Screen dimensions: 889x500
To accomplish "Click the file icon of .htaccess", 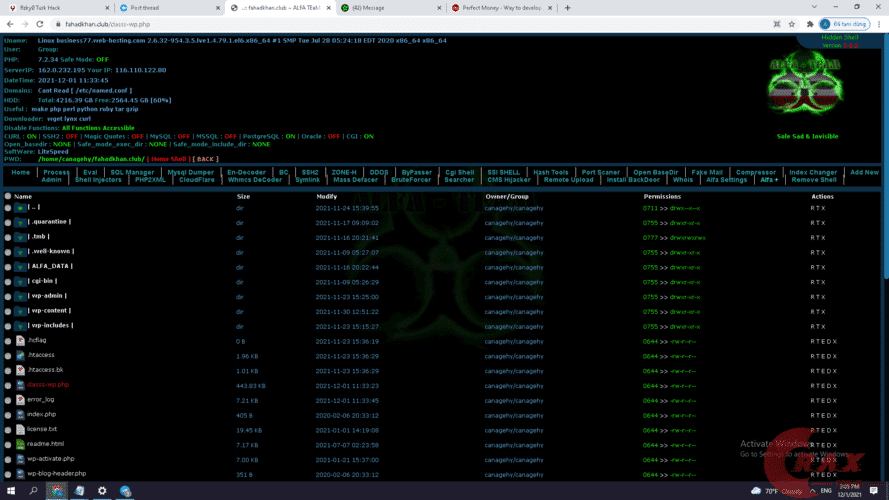I will coord(20,355).
